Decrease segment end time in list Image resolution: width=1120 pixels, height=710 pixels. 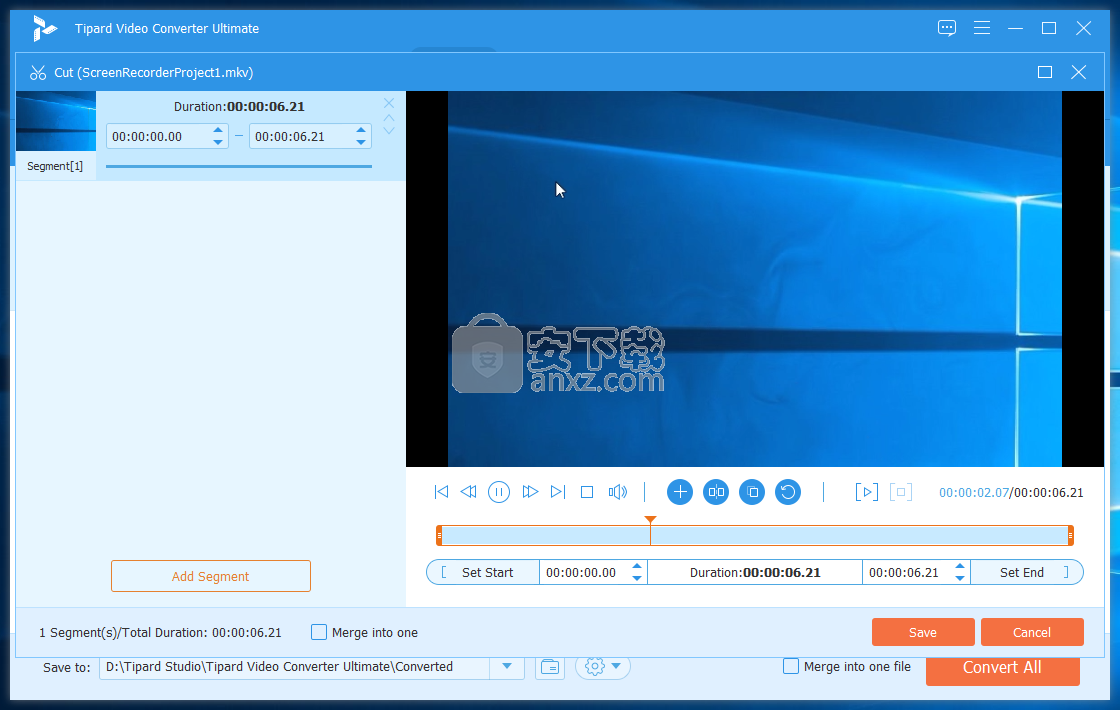point(361,142)
